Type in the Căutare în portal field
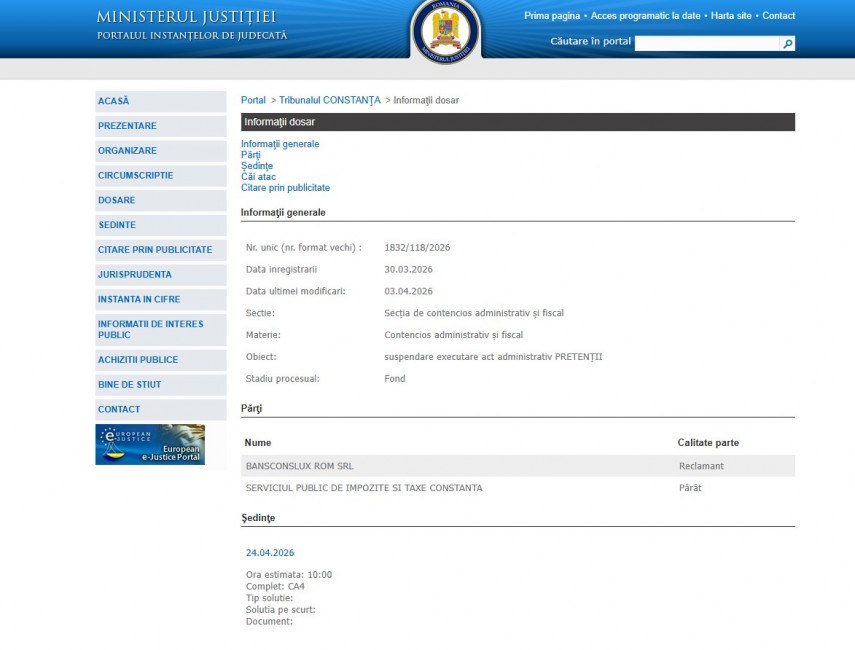 coord(706,43)
